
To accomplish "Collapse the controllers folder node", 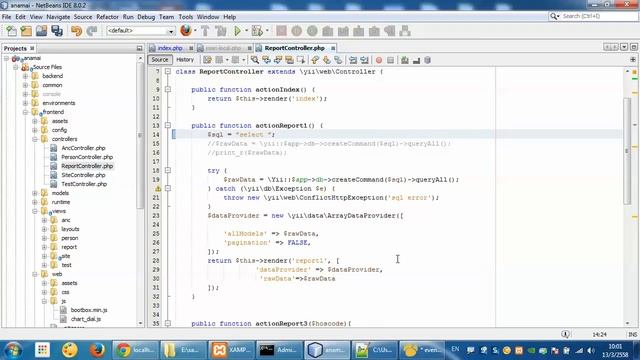I will (35, 139).
